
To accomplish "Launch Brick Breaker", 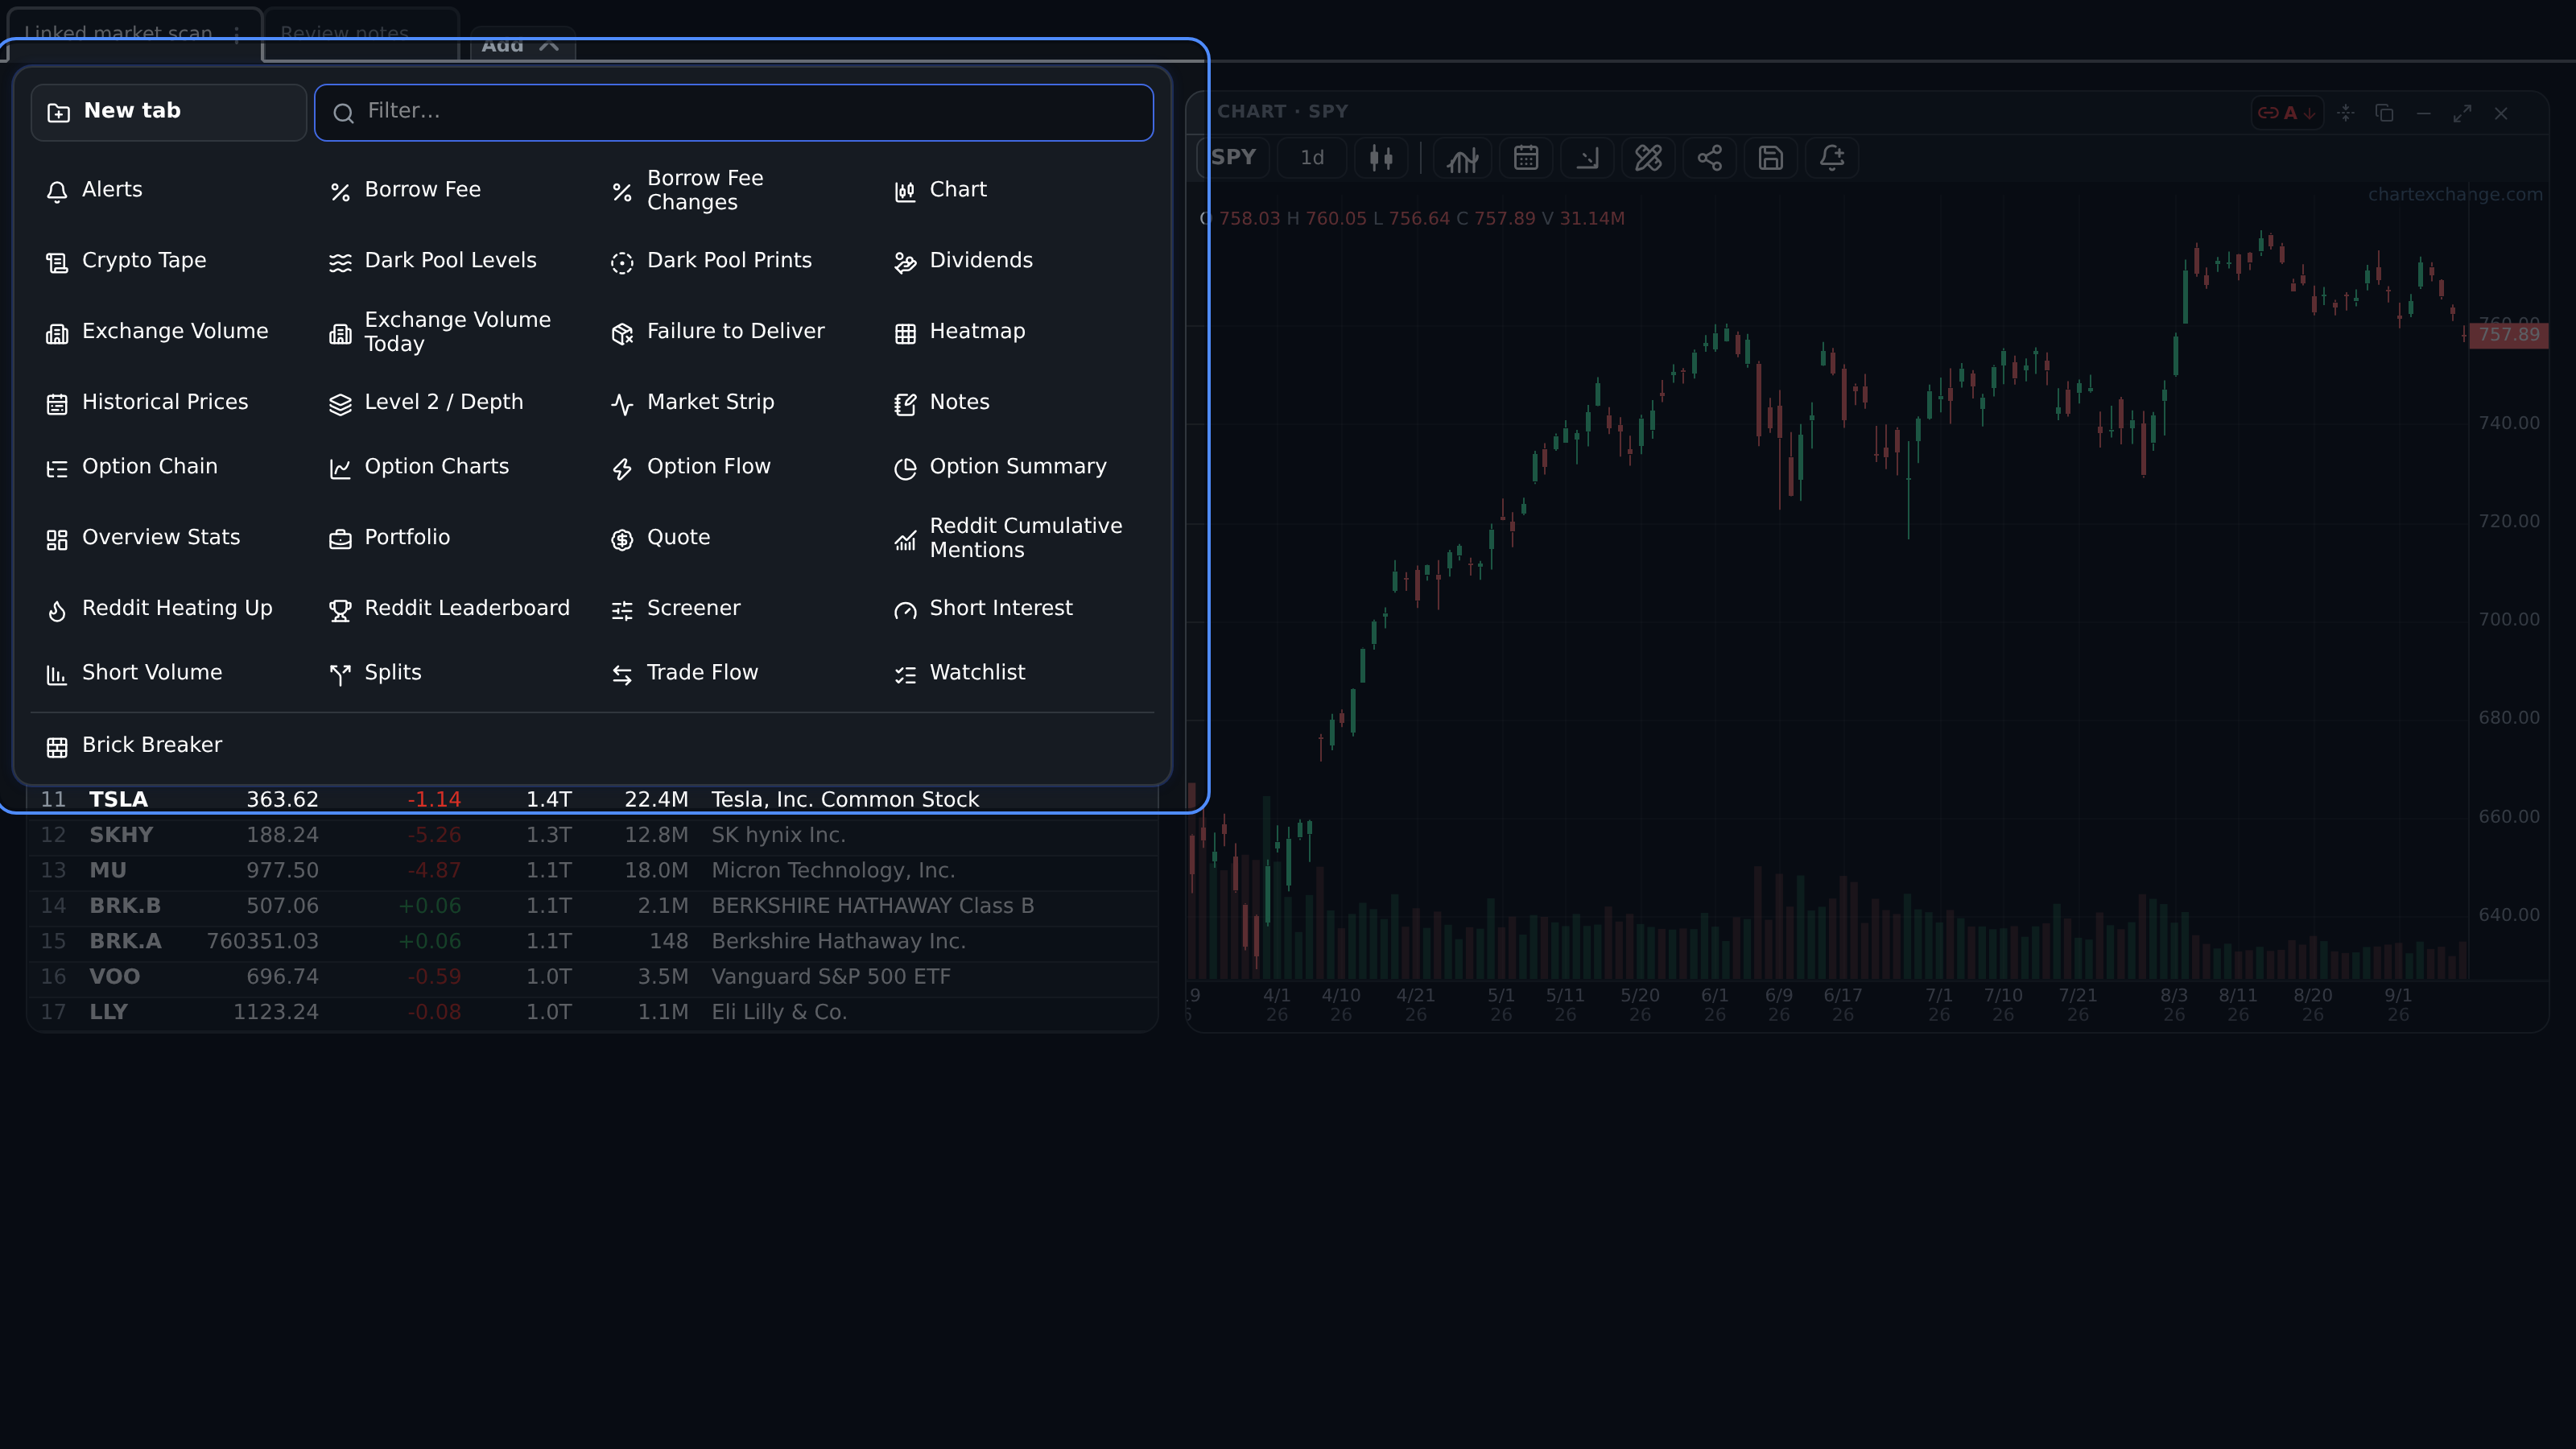I will point(135,746).
